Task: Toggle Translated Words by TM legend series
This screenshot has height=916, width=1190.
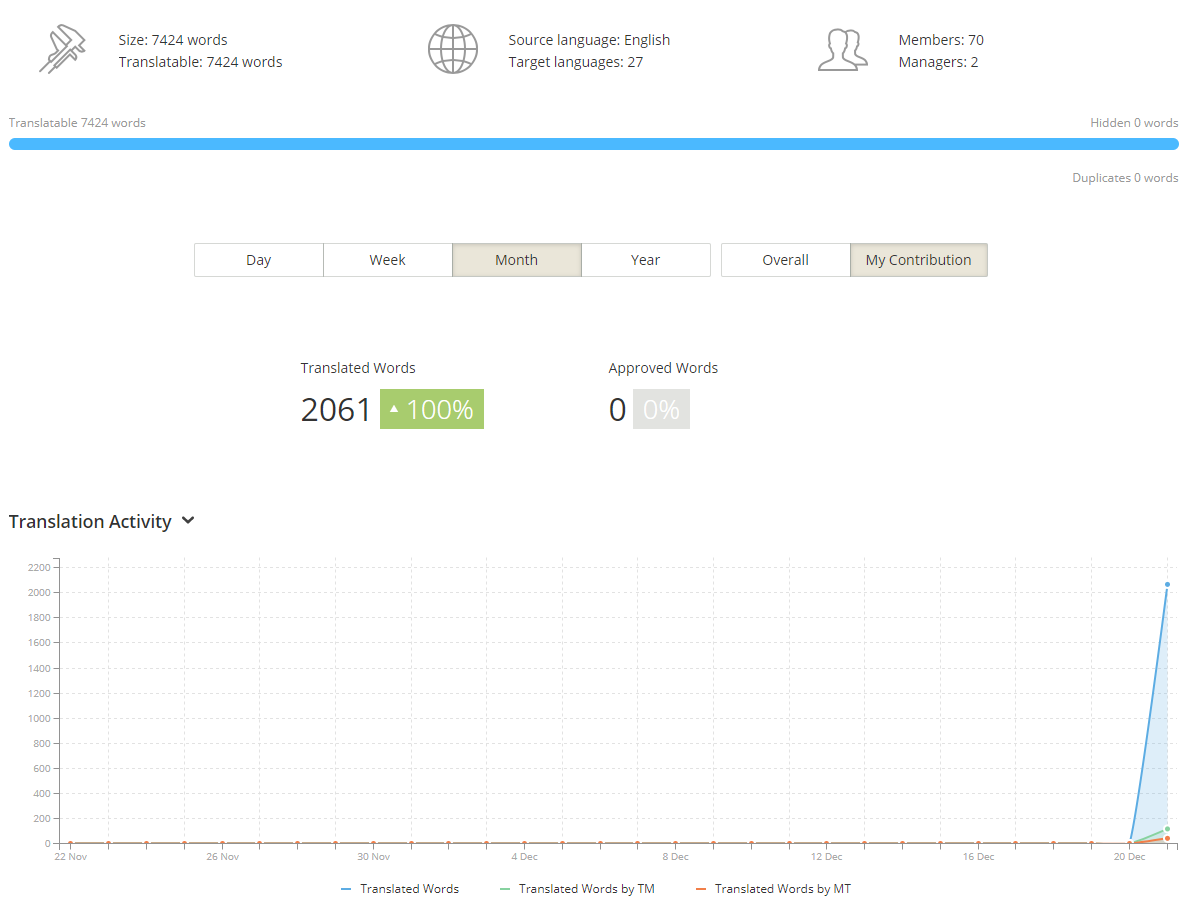Action: [578, 889]
